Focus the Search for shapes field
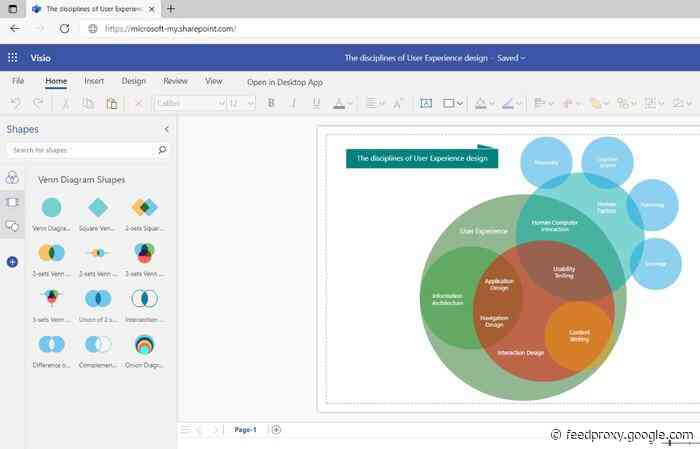This screenshot has width=700, height=449. [80, 150]
